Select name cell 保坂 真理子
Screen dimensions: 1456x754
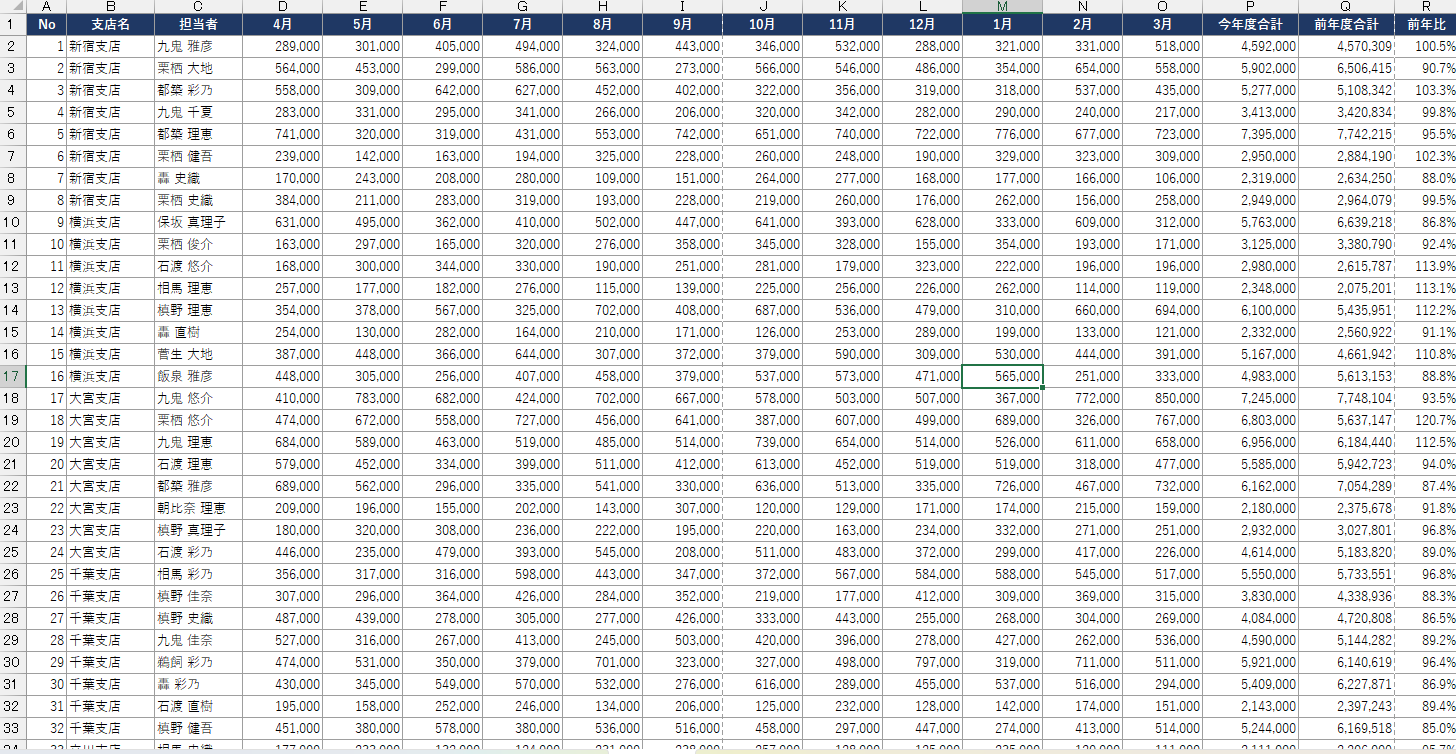(x=198, y=222)
